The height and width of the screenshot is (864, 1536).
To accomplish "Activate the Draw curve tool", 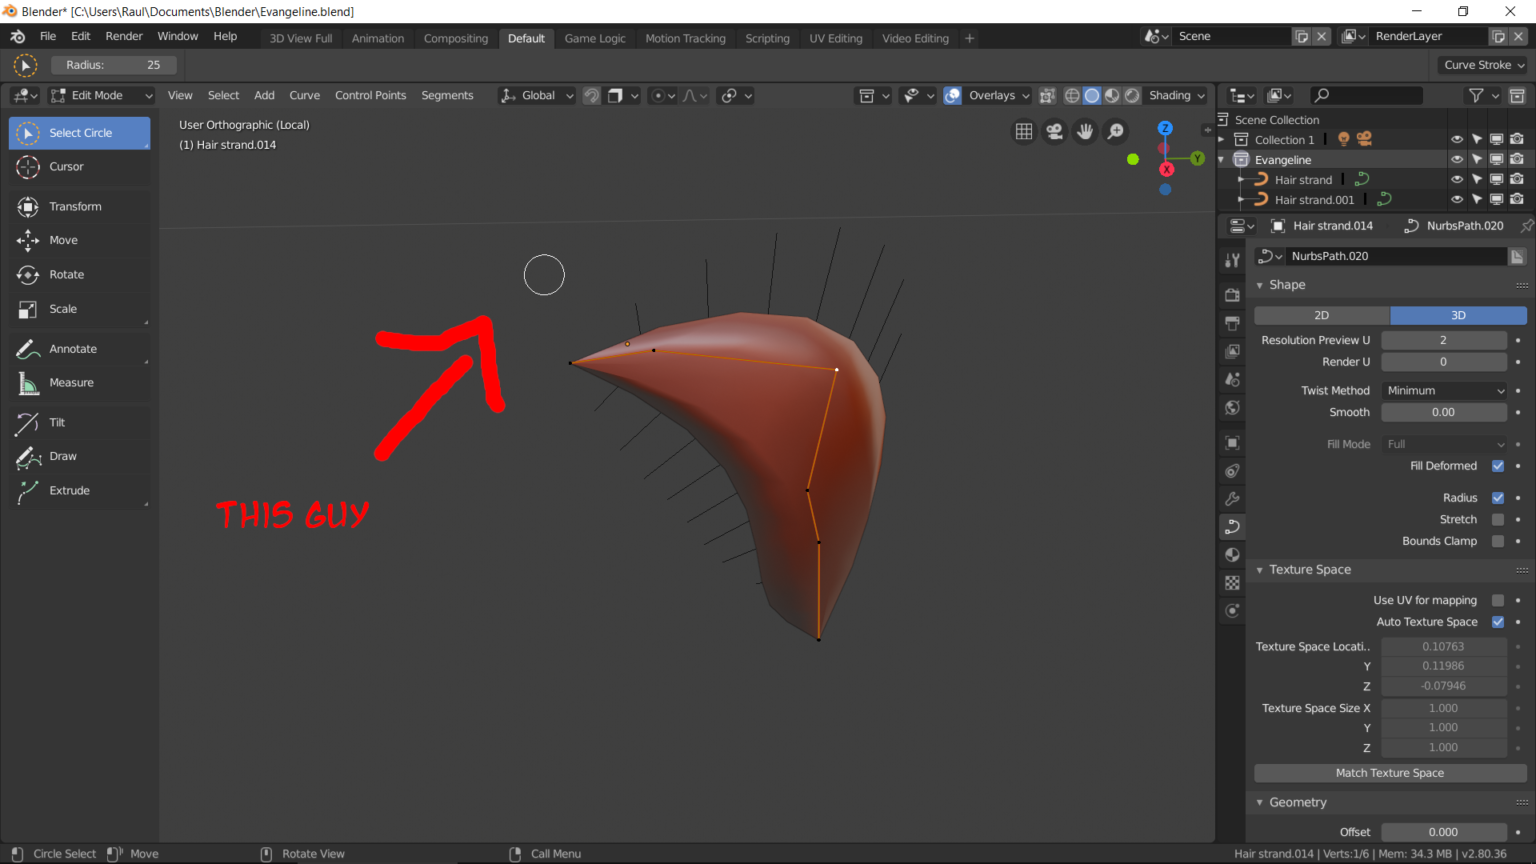I will pyautogui.click(x=61, y=456).
